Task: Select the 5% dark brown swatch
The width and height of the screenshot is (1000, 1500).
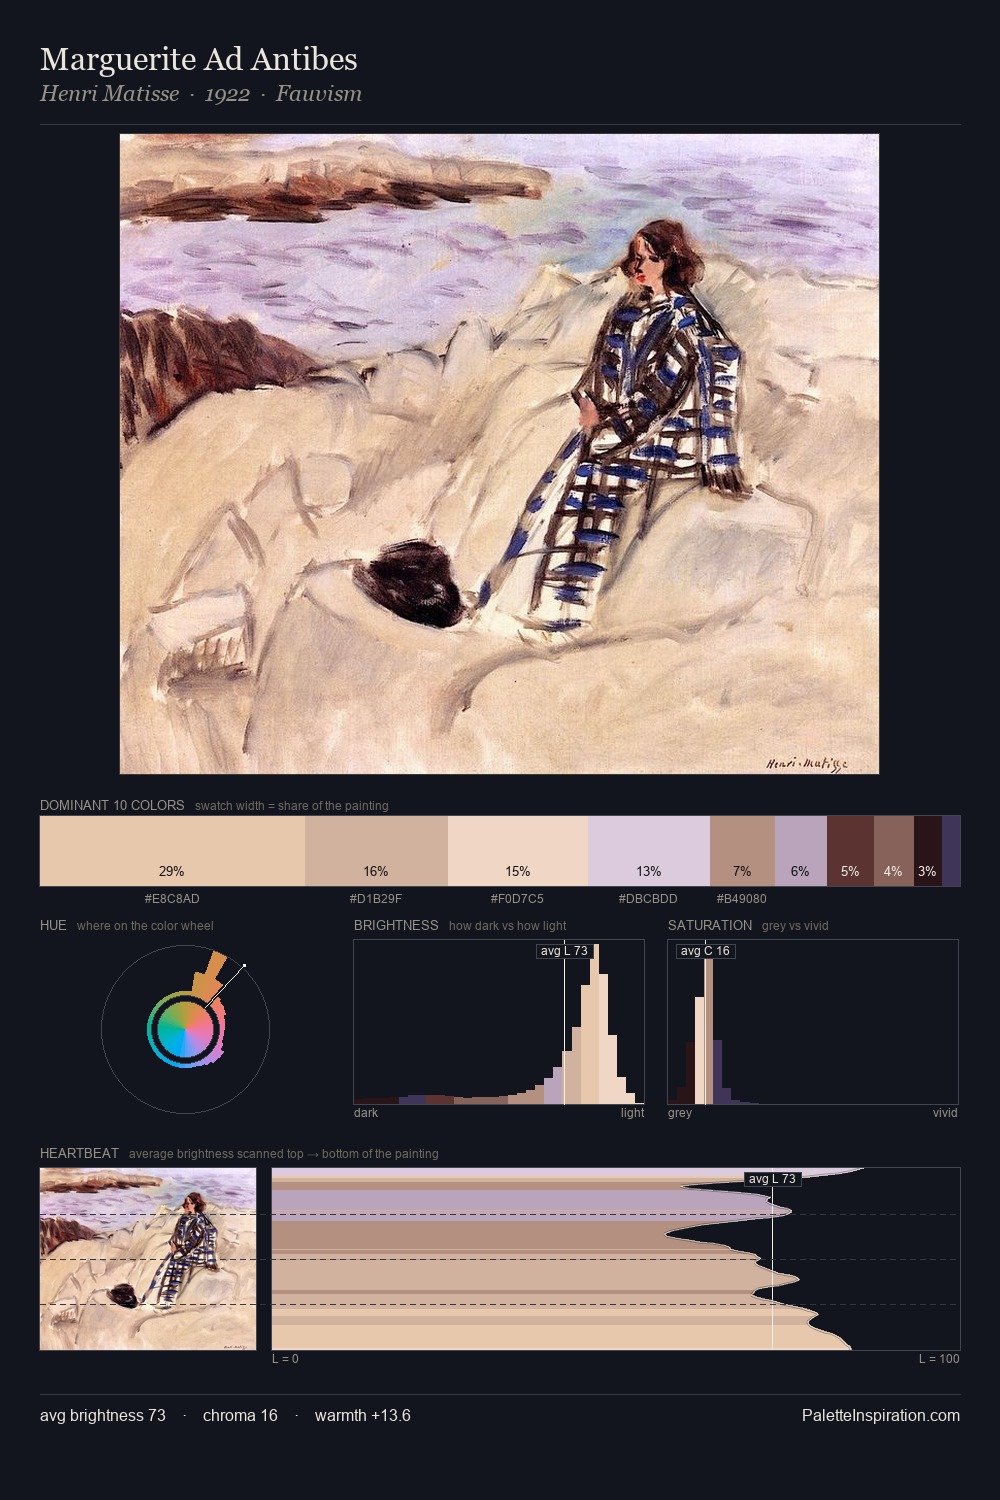Action: coord(850,851)
